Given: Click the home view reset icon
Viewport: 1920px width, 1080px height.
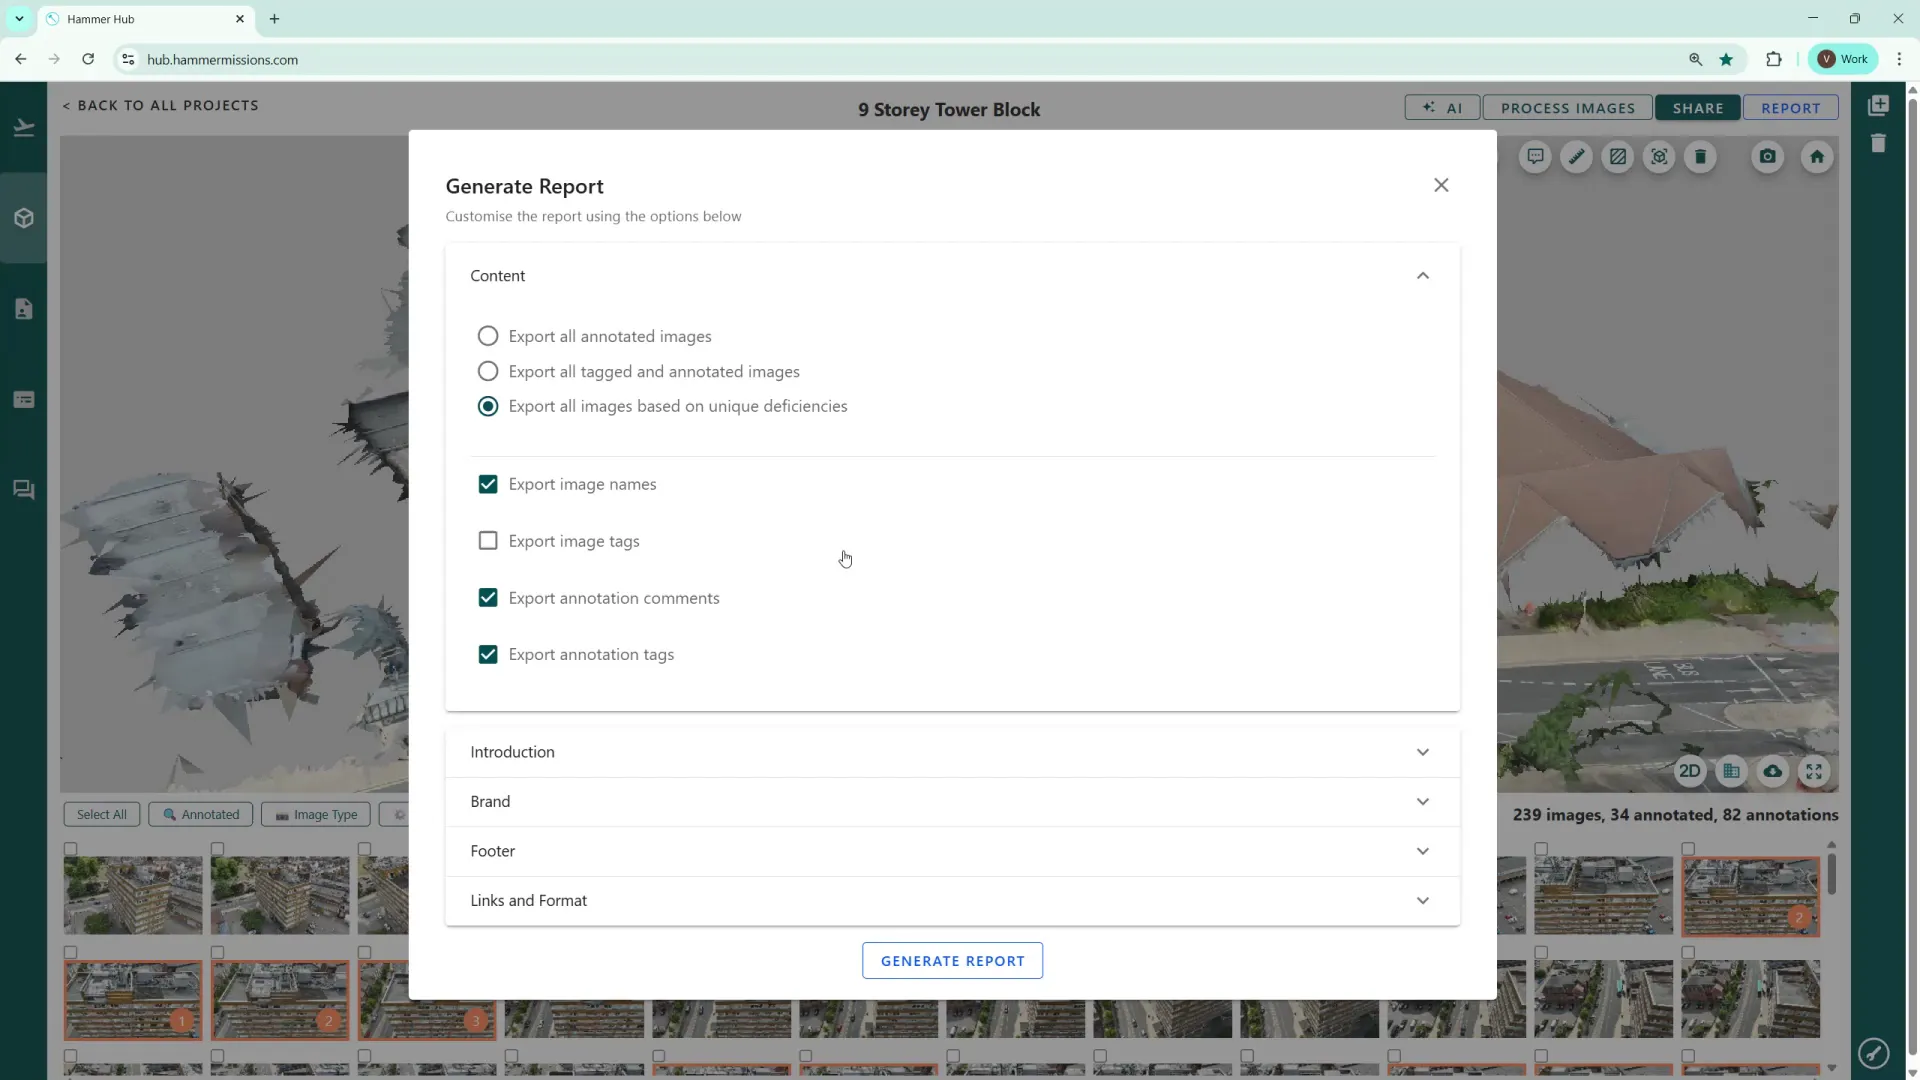Looking at the screenshot, I should [x=1817, y=157].
